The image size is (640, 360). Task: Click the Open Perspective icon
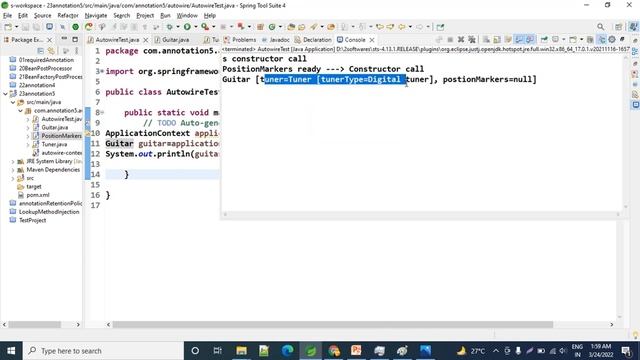[x=619, y=27]
